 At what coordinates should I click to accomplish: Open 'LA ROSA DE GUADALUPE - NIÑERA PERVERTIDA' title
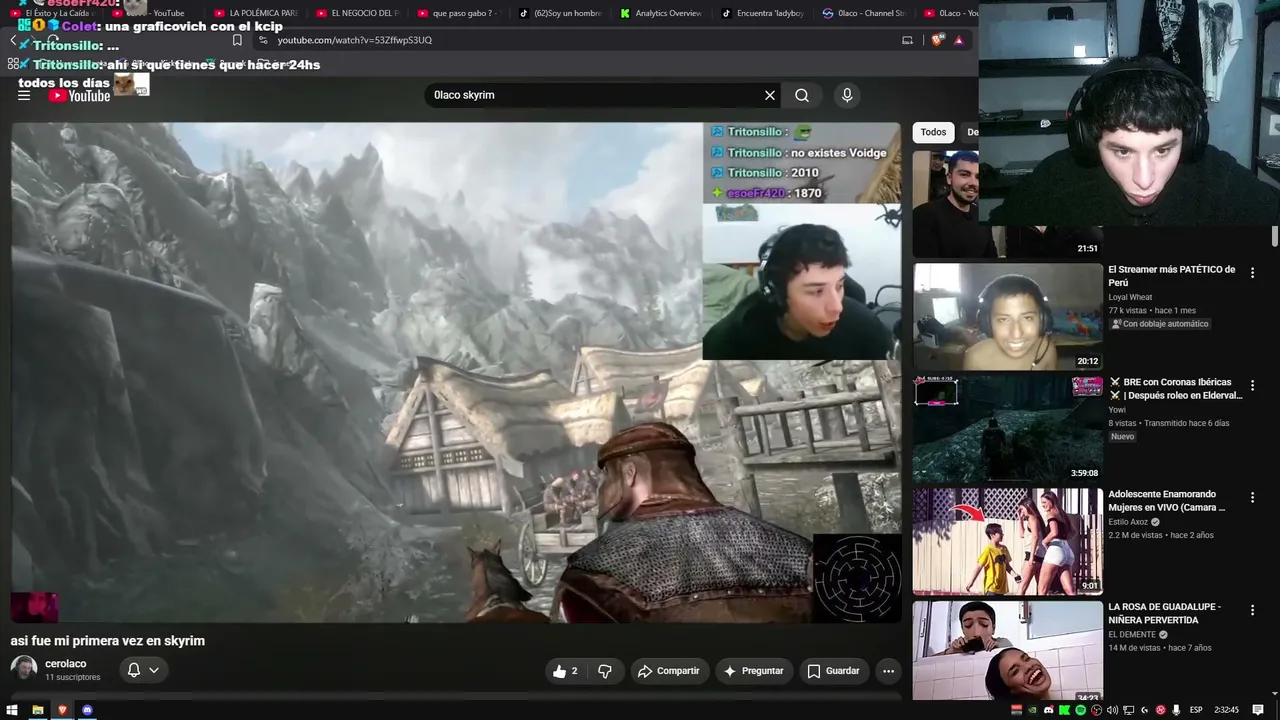click(1165, 613)
